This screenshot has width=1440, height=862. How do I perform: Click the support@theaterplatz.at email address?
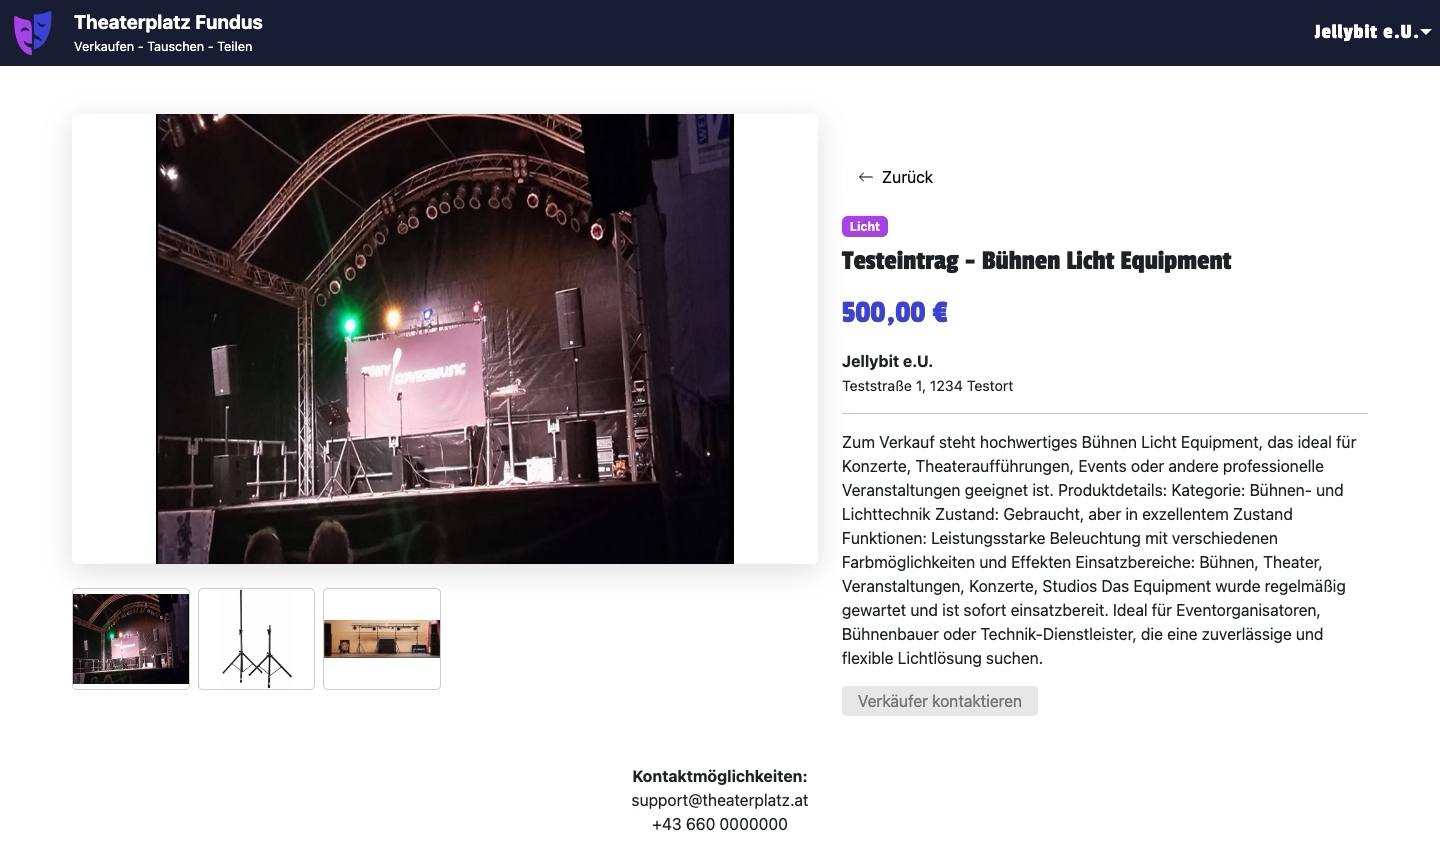[x=719, y=800]
